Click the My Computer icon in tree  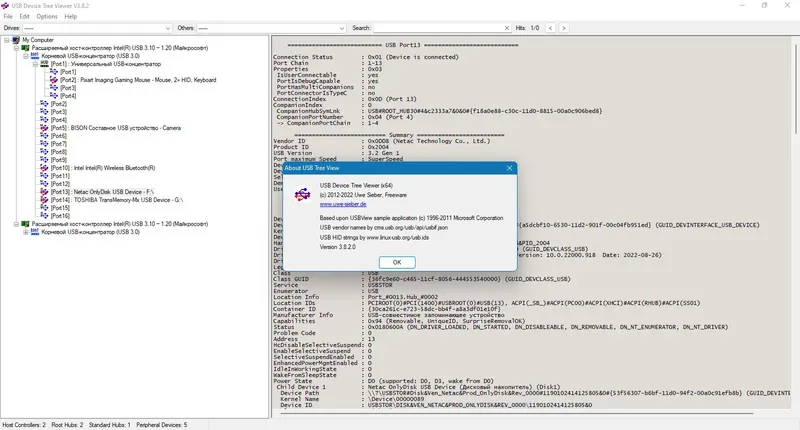(x=16, y=40)
